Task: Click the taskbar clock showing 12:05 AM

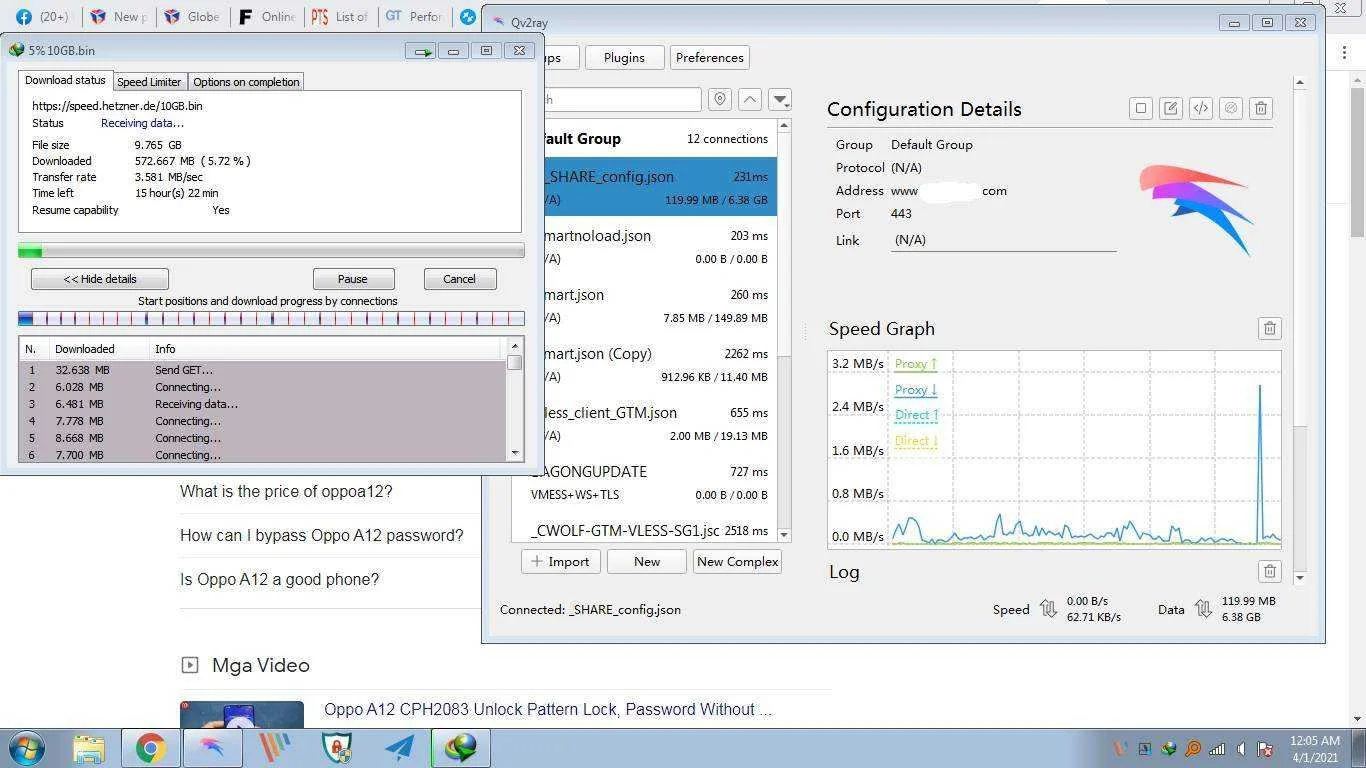Action: point(1313,749)
